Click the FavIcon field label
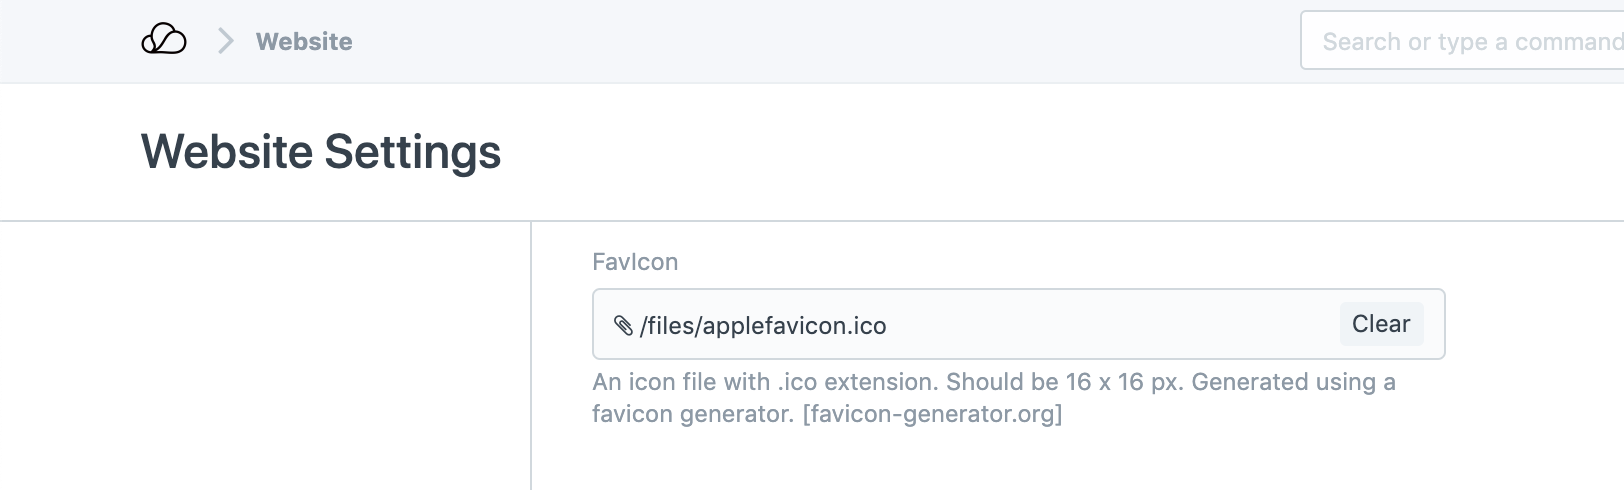 click(x=635, y=262)
